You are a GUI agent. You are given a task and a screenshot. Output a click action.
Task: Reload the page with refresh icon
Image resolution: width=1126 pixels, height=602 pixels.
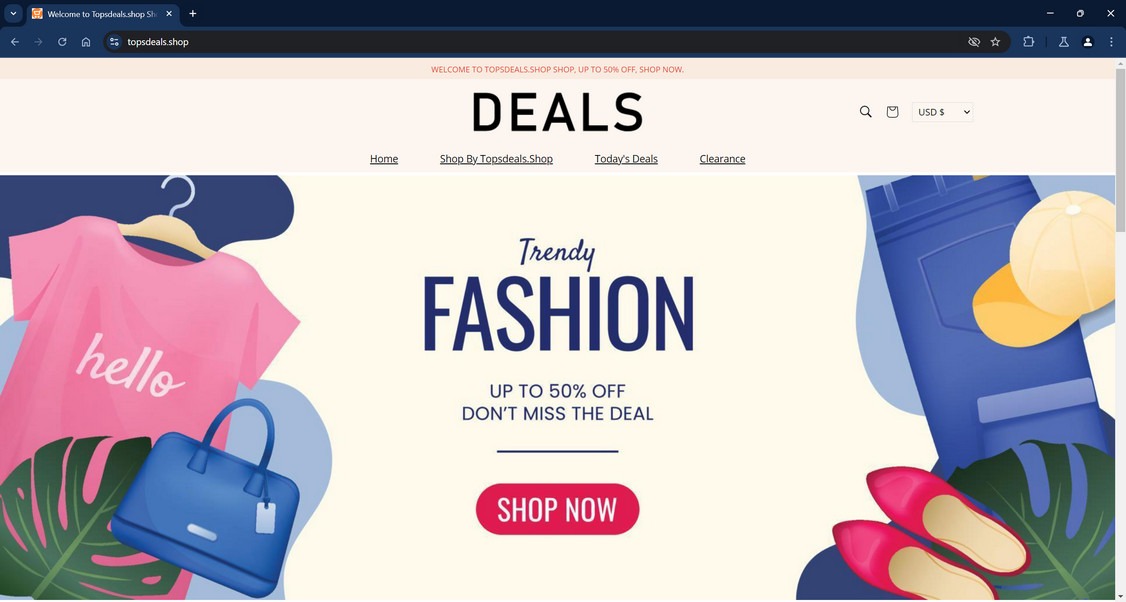point(62,42)
